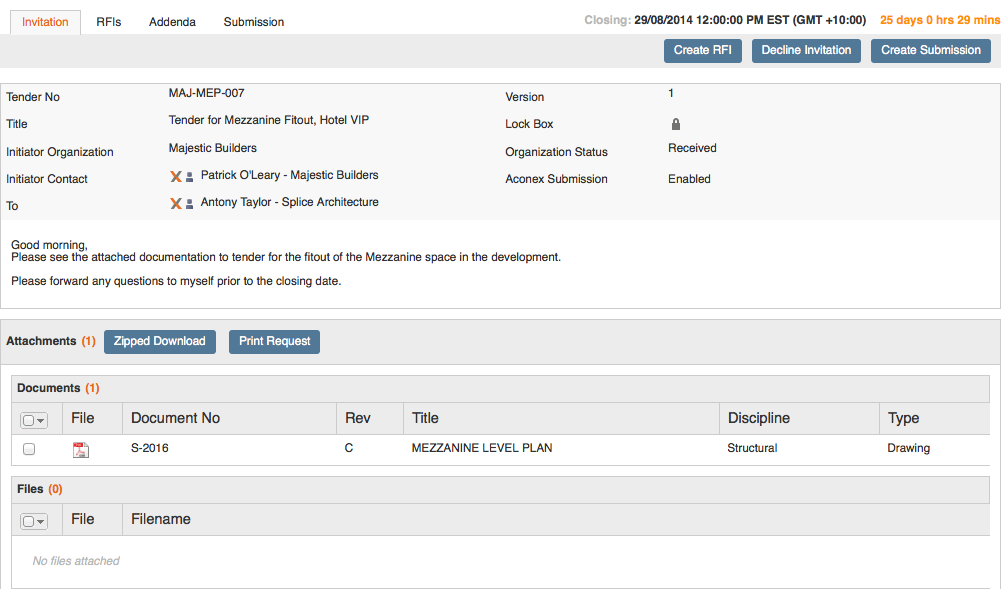Select the Invitation tab
The image size is (1005, 589).
click(45, 22)
